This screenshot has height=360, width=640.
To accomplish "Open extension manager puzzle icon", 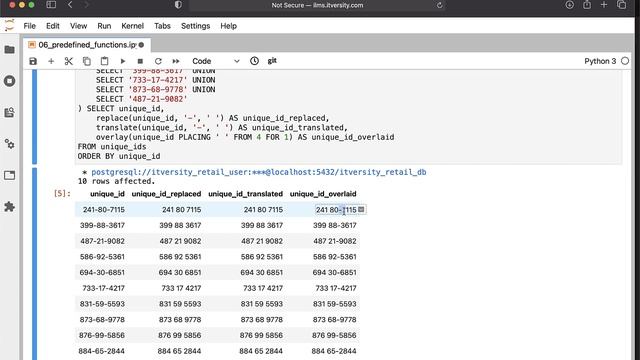I will pos(9,207).
